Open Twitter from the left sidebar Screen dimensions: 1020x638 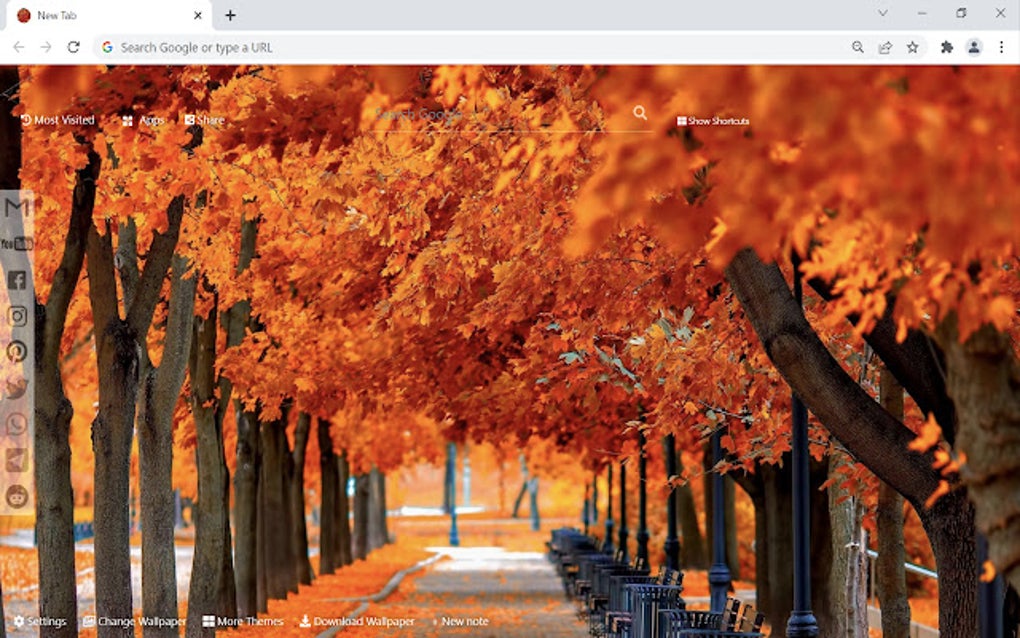[x=16, y=388]
